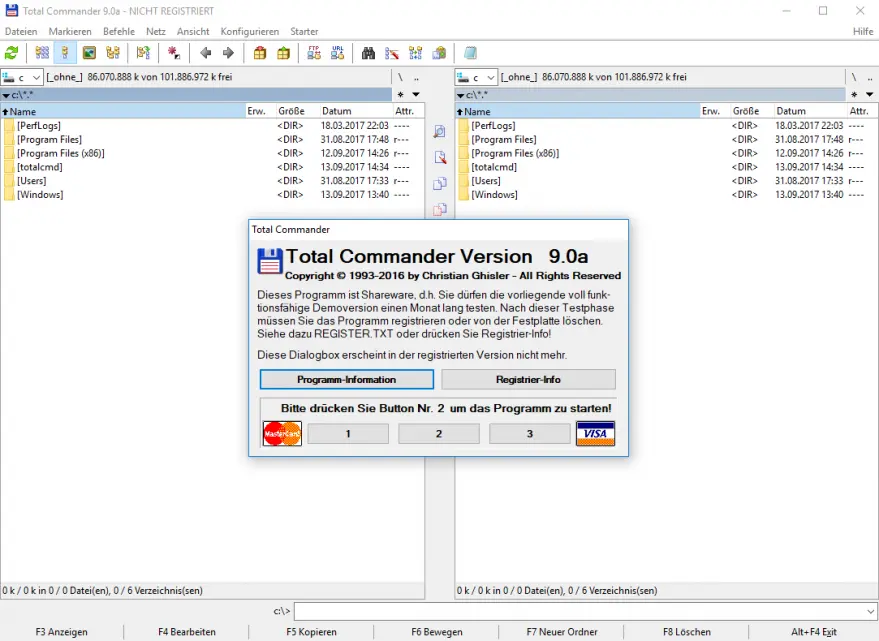
Task: Click the VISA logo in the dialog
Action: coord(595,434)
